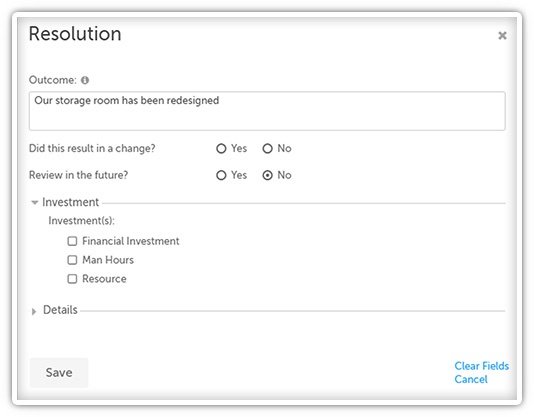
Task: Close the Resolution dialog with X
Action: 502,35
